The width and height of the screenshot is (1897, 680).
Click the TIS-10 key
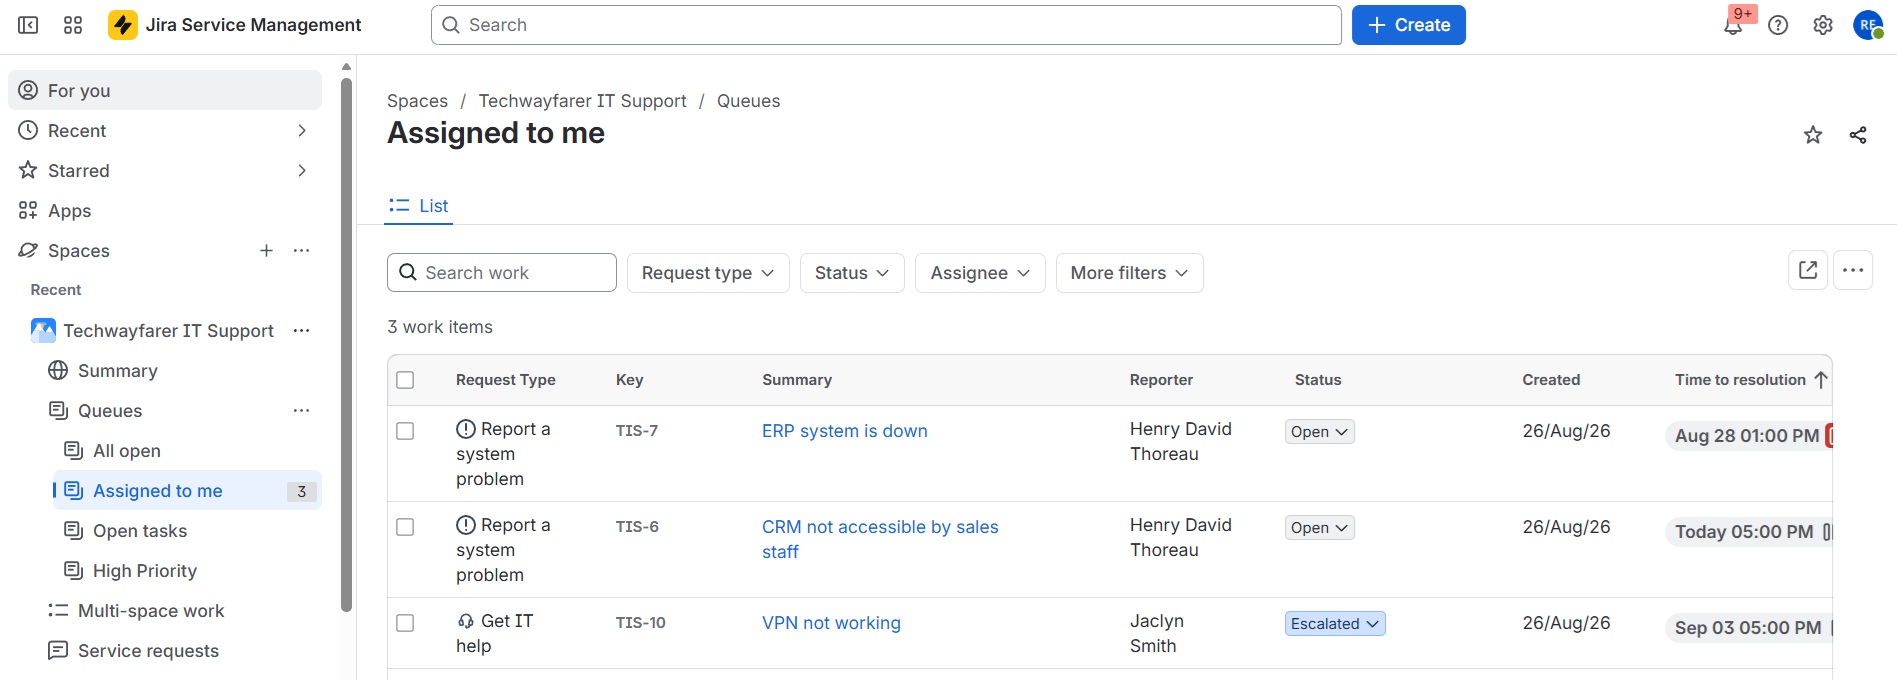(x=641, y=623)
